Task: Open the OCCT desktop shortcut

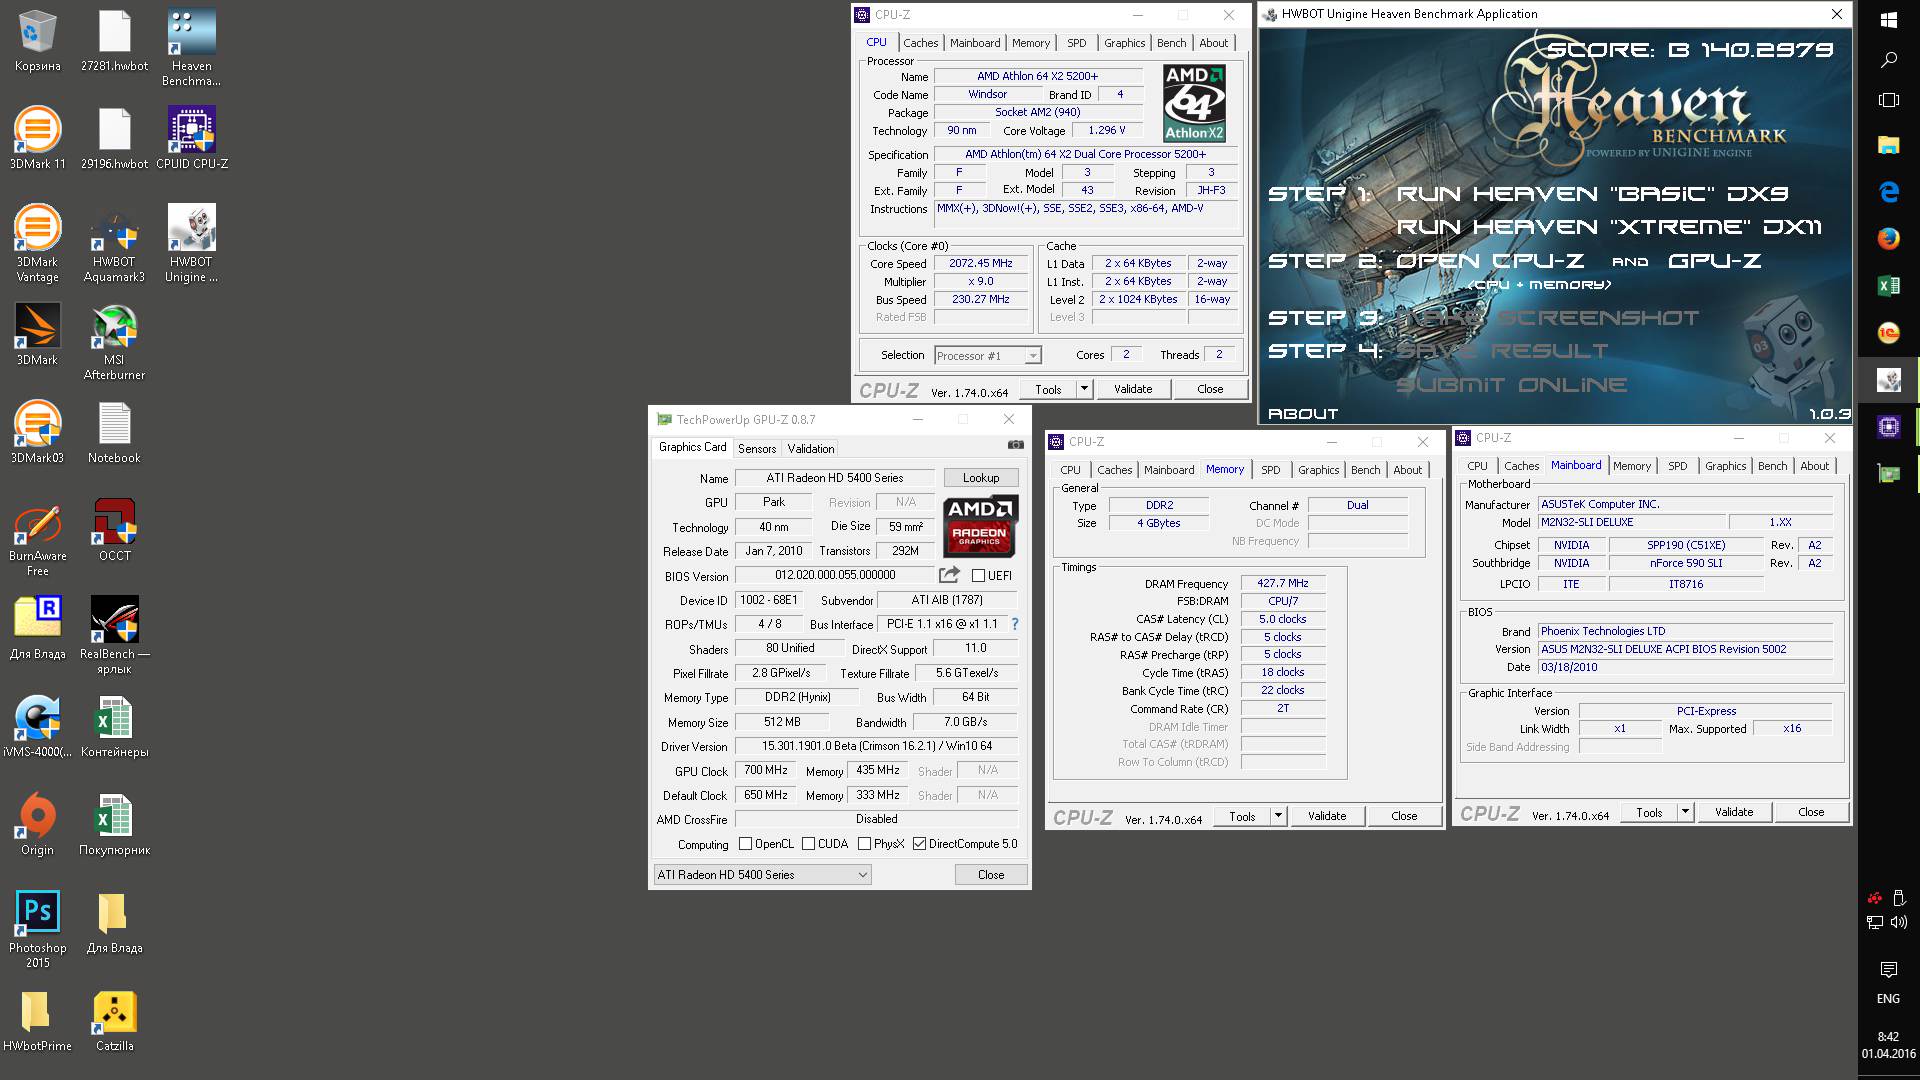Action: point(114,530)
